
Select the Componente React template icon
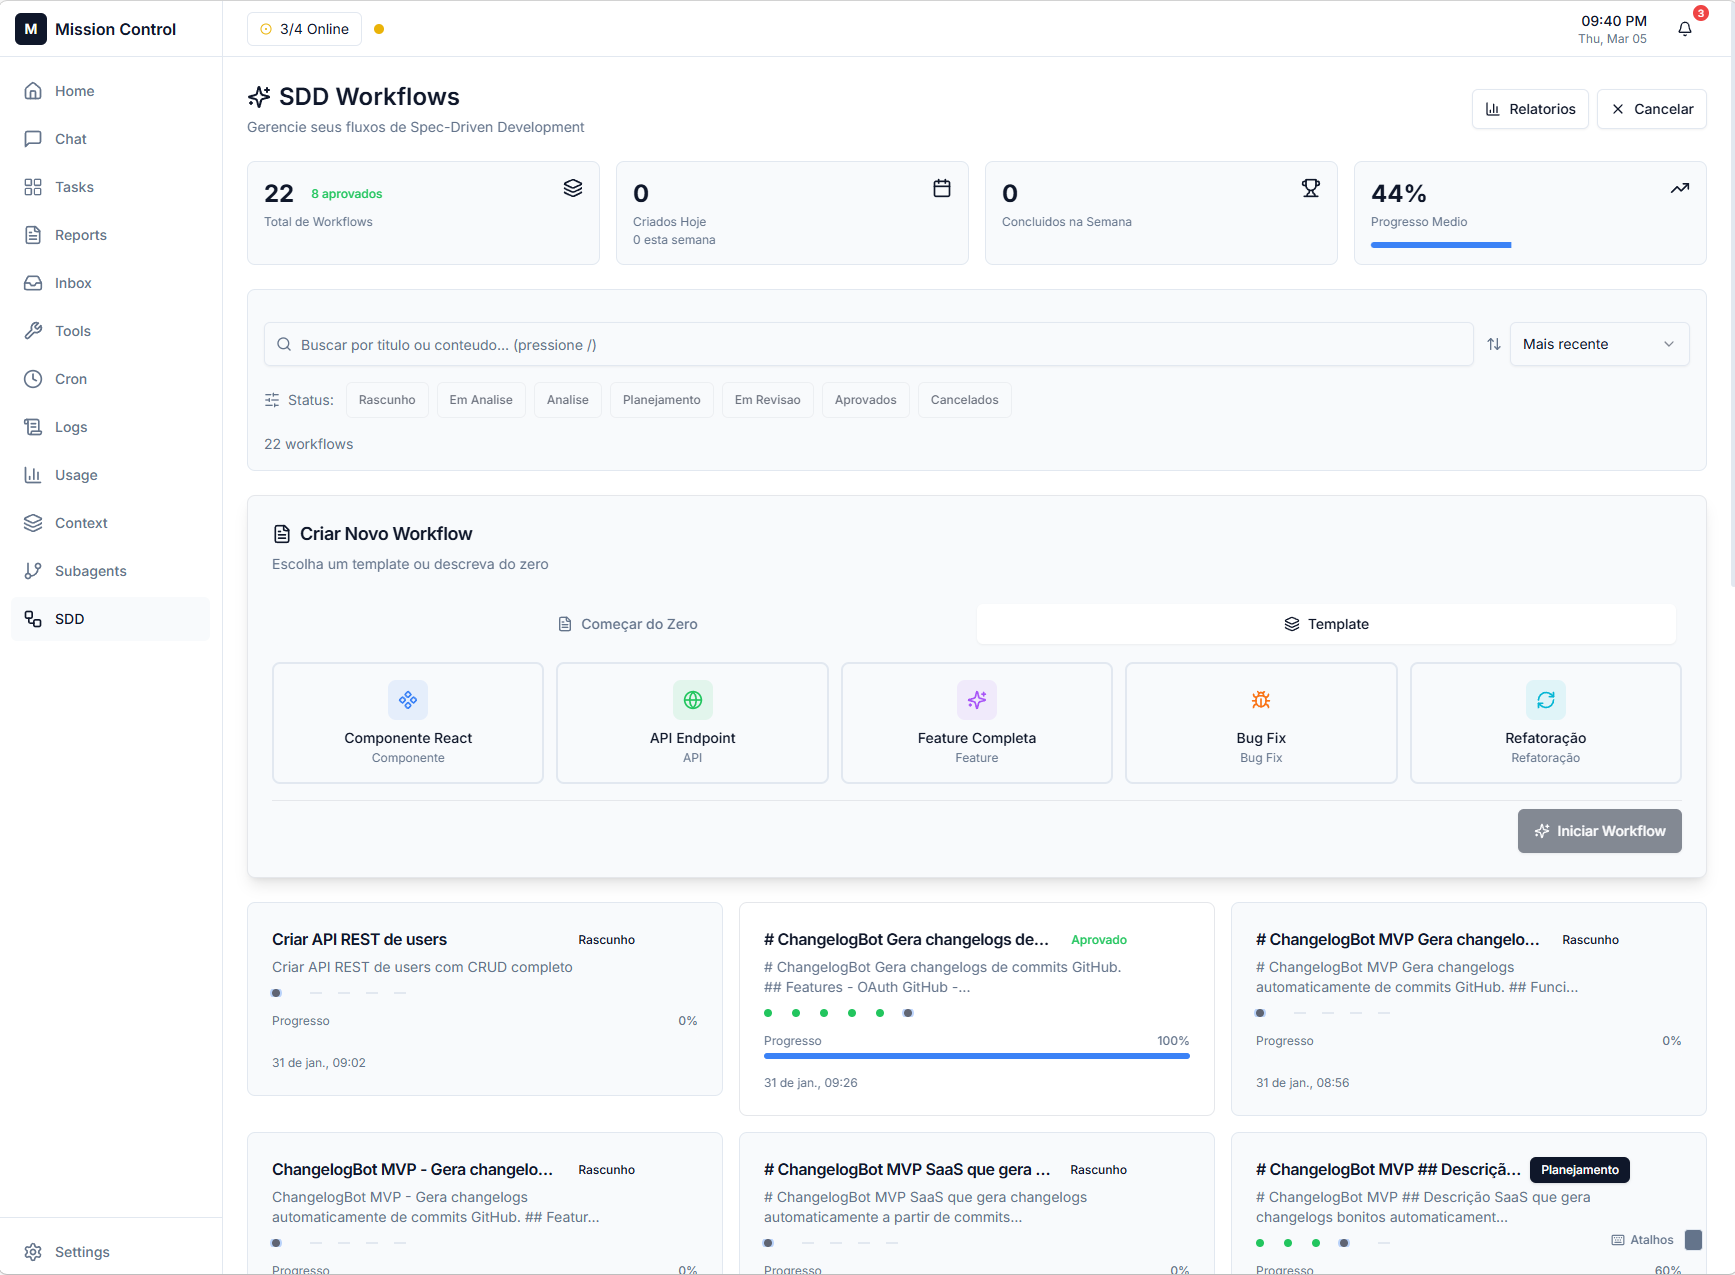(407, 700)
